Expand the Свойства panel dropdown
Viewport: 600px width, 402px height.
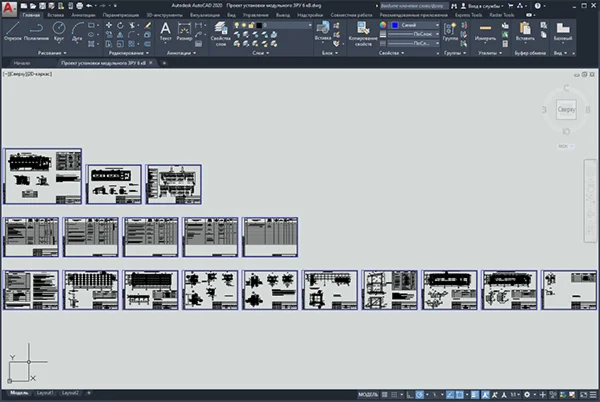coord(391,53)
